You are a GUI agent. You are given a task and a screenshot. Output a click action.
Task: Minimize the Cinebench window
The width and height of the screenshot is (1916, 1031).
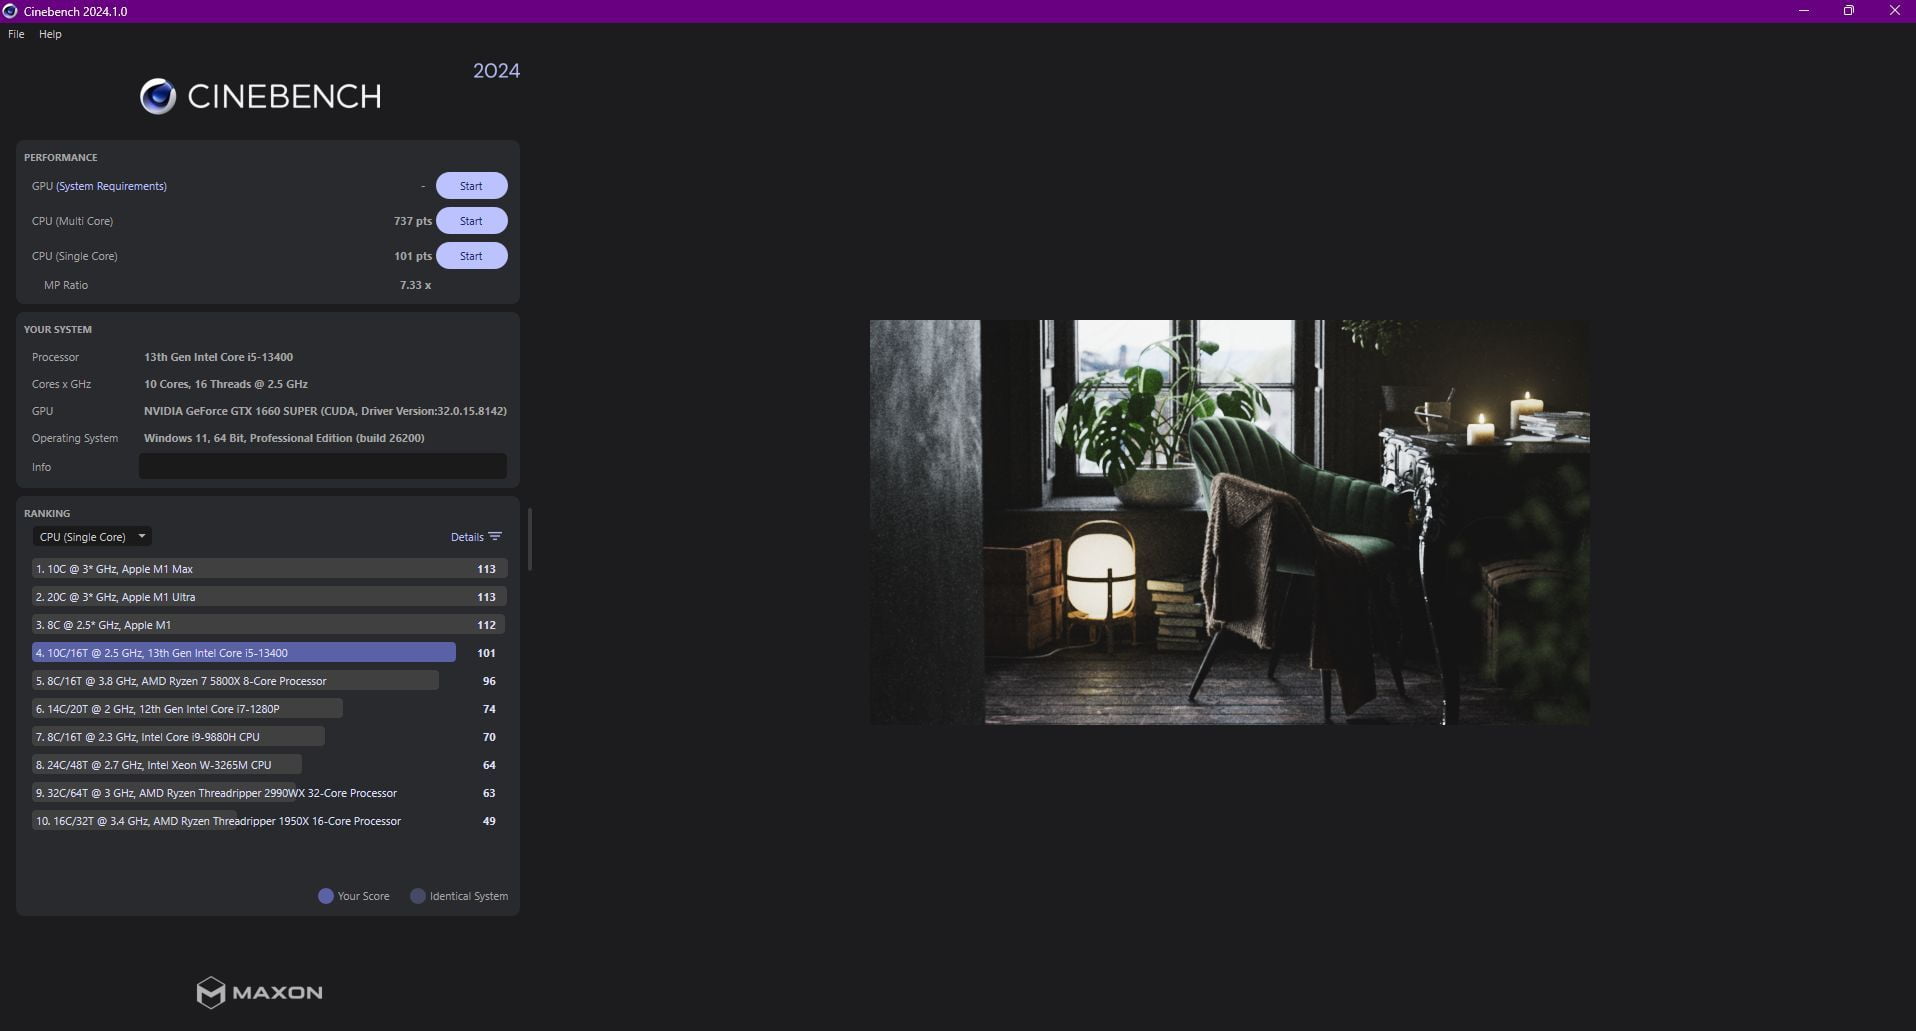pyautogui.click(x=1803, y=11)
